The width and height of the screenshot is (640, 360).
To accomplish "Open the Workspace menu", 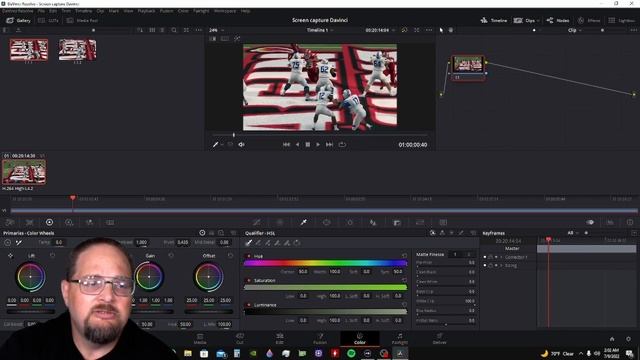I will (x=225, y=11).
